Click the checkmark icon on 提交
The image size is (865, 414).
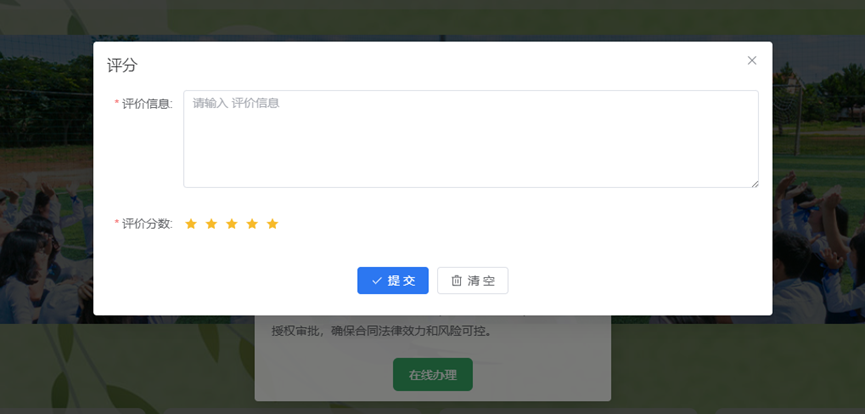coord(377,281)
